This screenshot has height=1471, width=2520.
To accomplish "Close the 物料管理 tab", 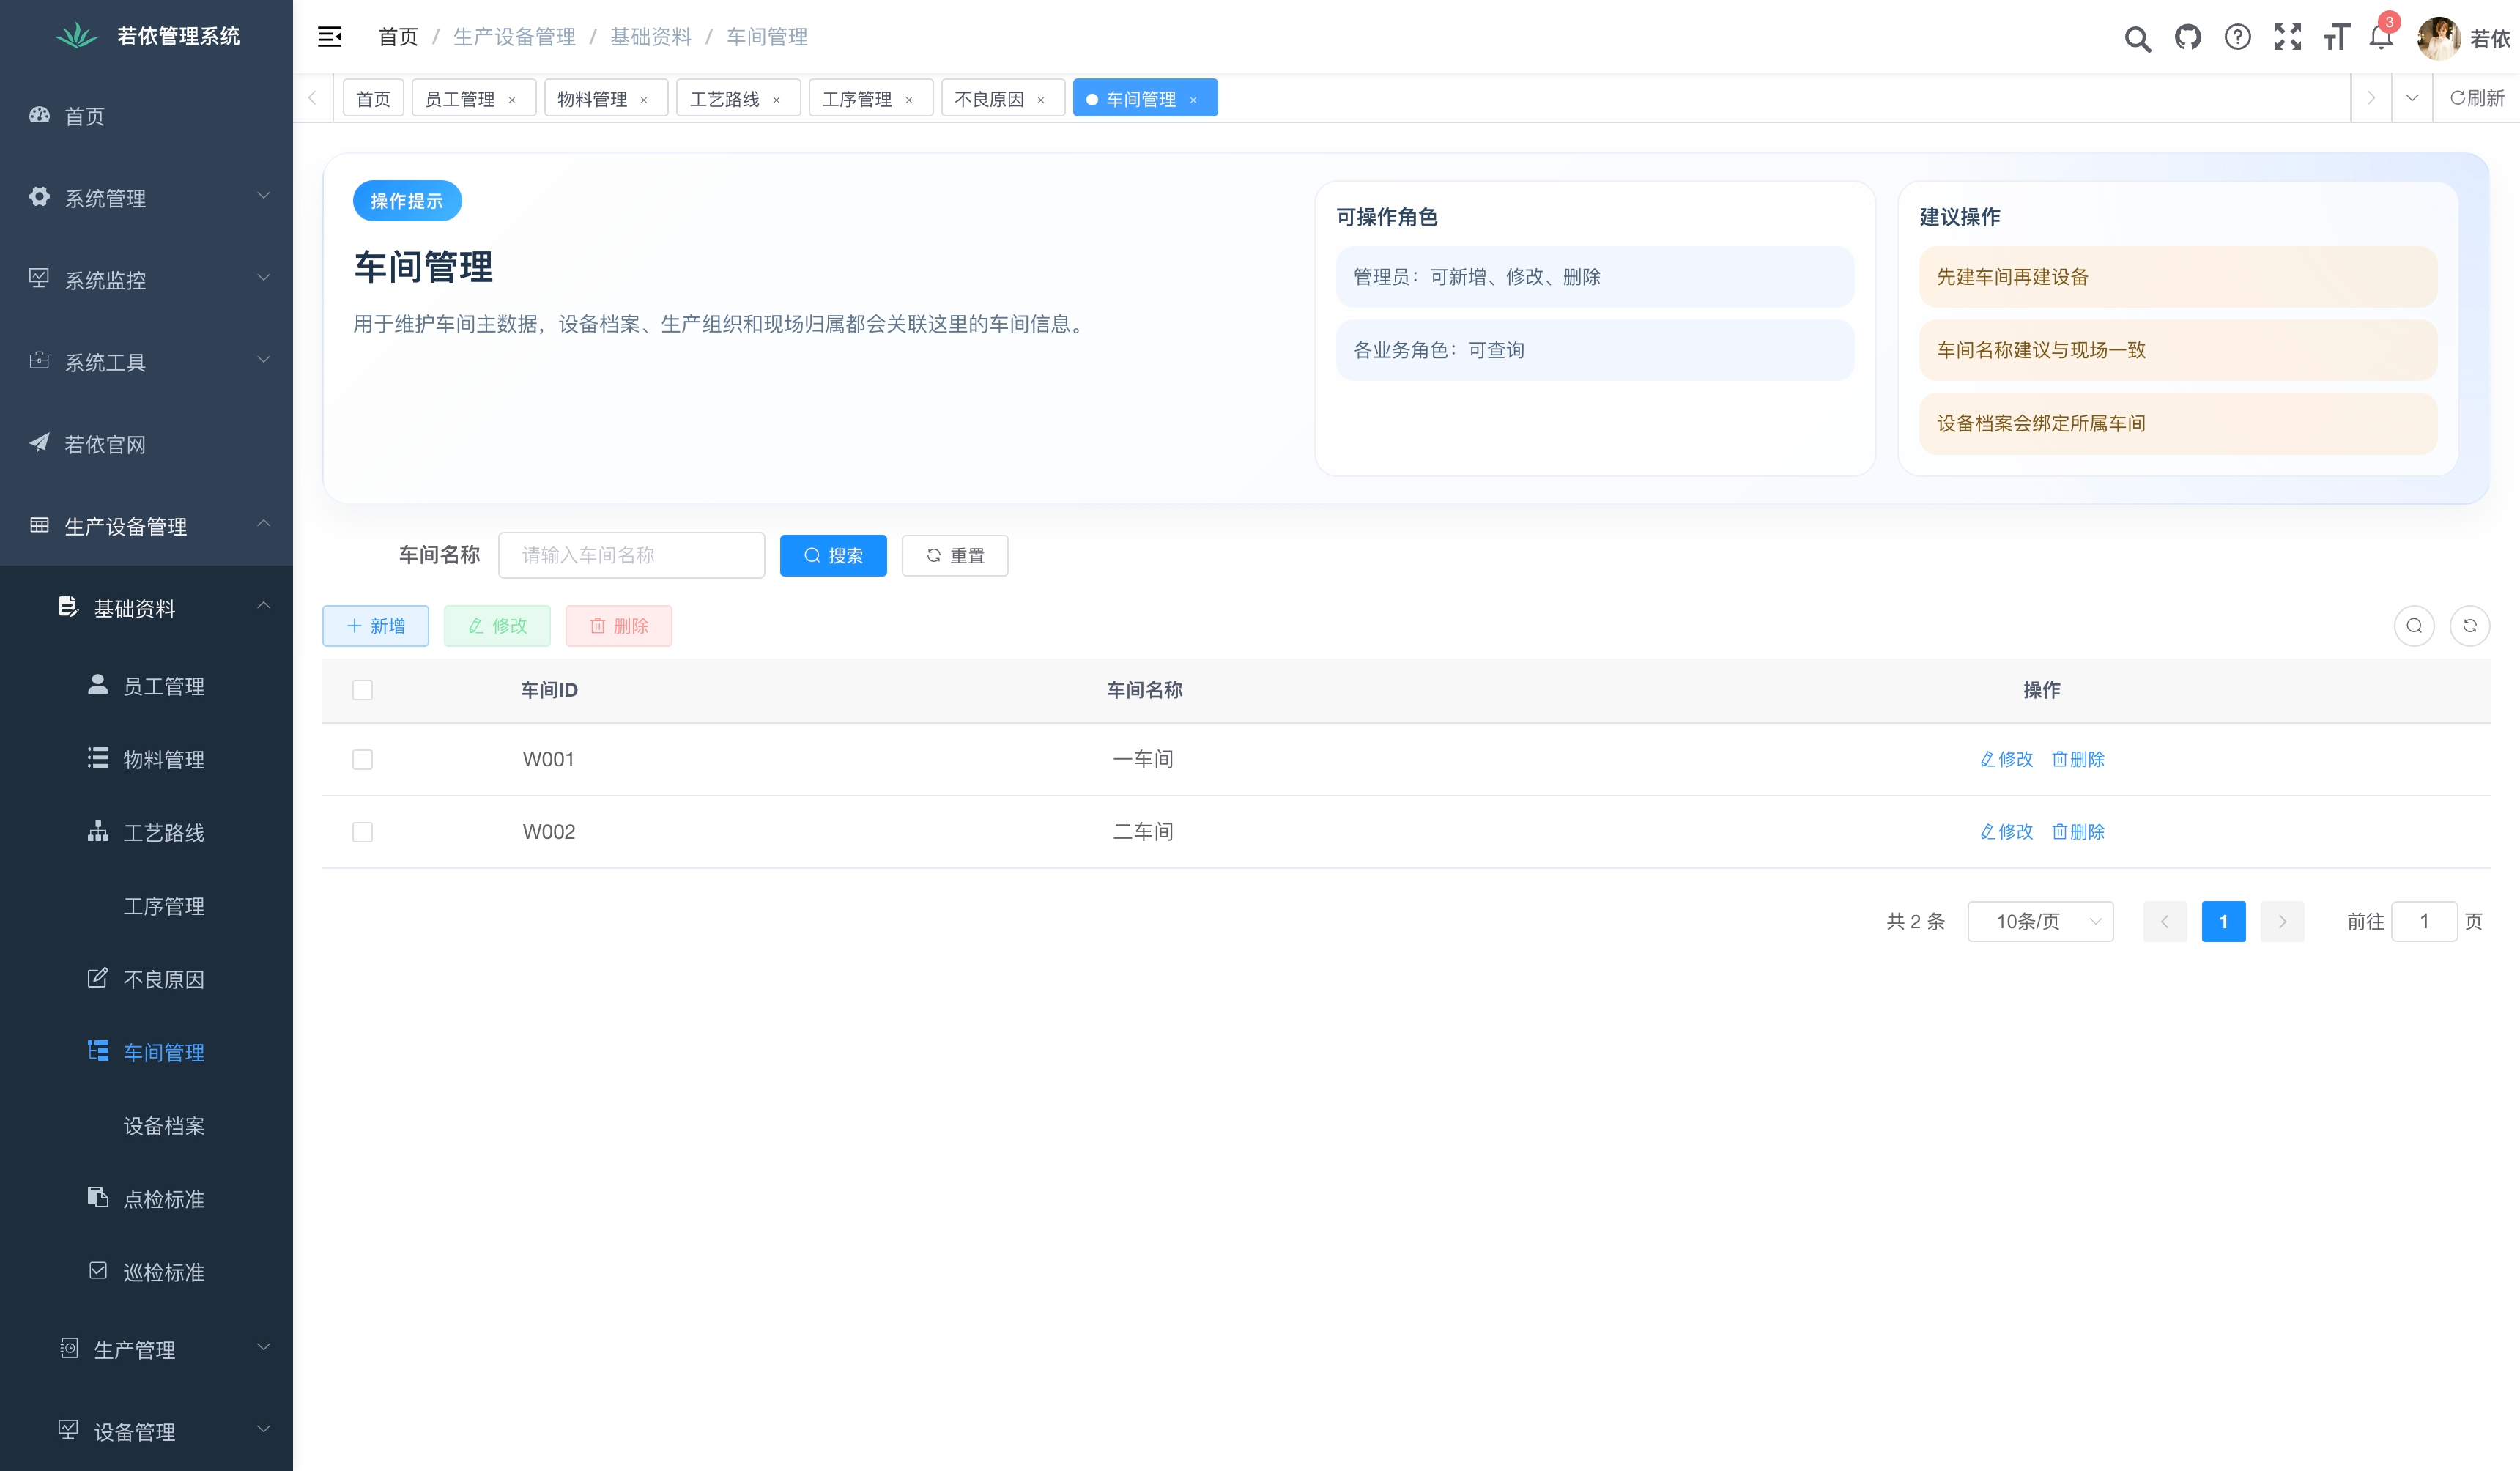I will [x=644, y=100].
